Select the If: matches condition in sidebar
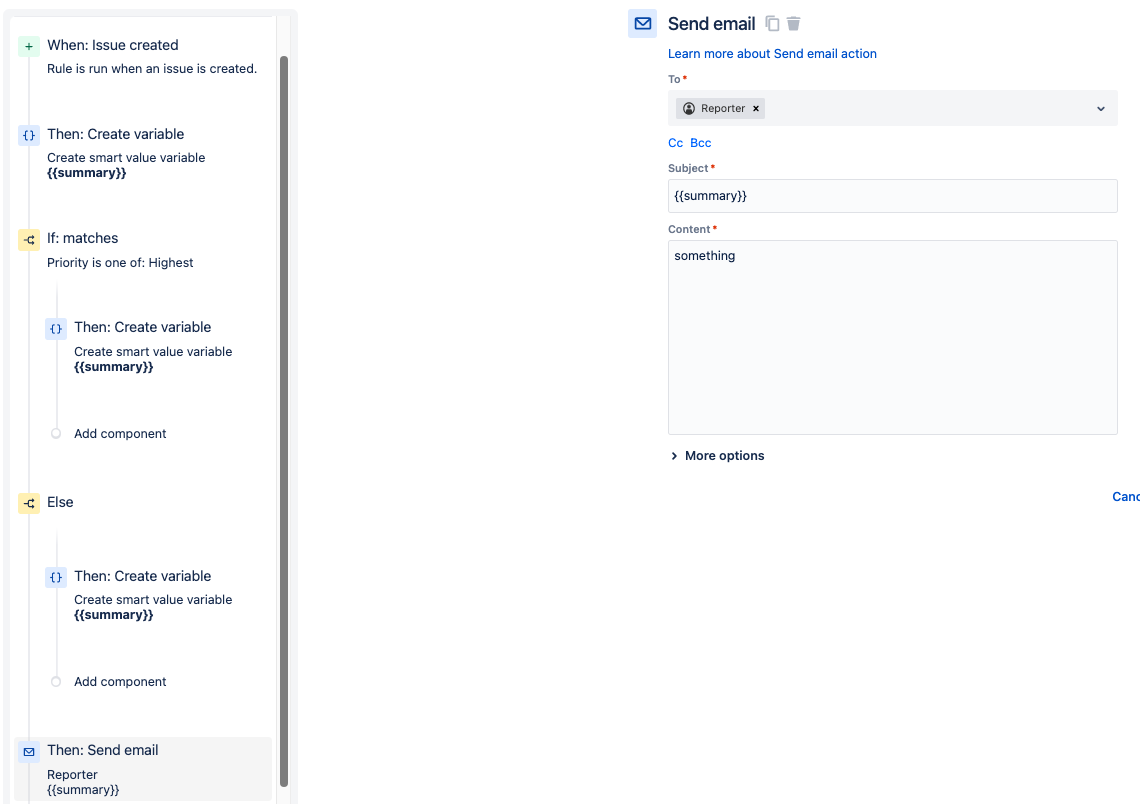 [83, 238]
